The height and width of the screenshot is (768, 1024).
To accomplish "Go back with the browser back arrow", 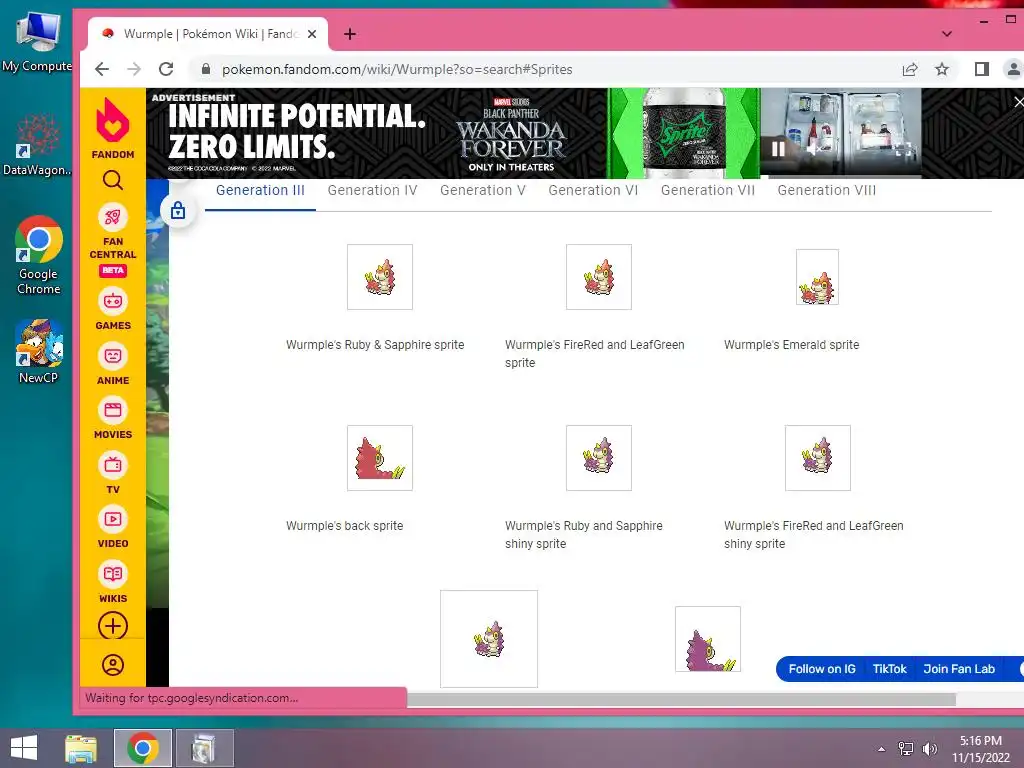I will click(x=102, y=69).
